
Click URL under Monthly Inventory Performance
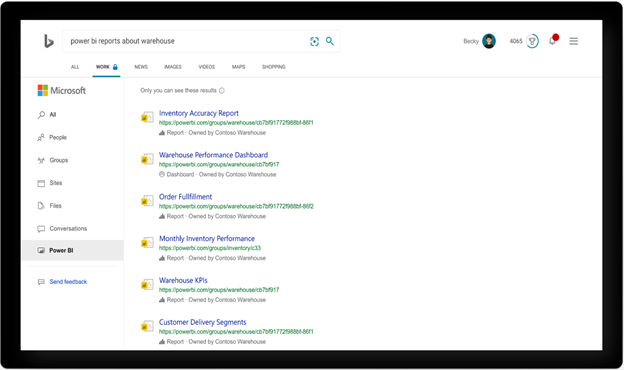click(x=210, y=248)
